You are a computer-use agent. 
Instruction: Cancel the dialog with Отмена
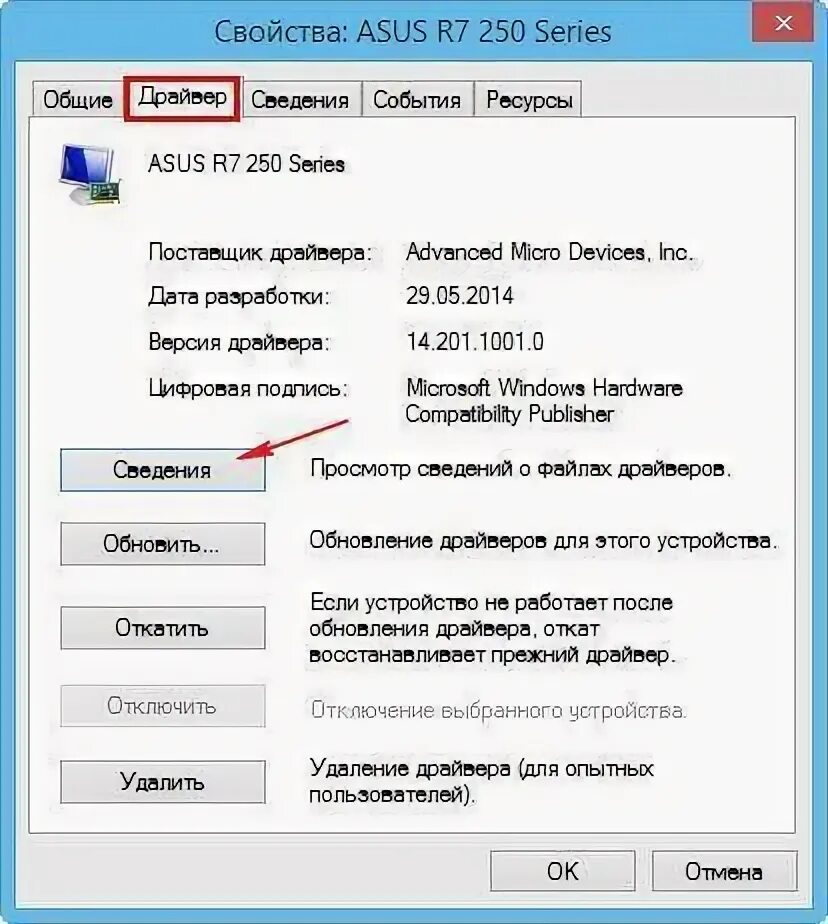[x=724, y=871]
